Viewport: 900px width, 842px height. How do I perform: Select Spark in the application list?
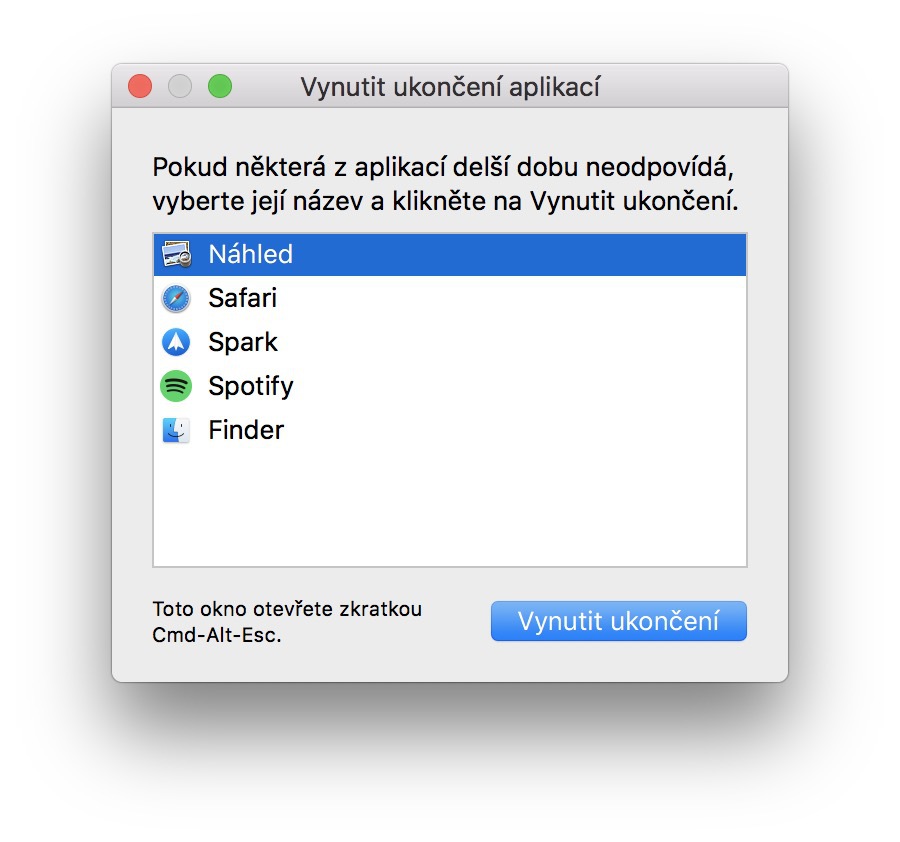(x=242, y=342)
